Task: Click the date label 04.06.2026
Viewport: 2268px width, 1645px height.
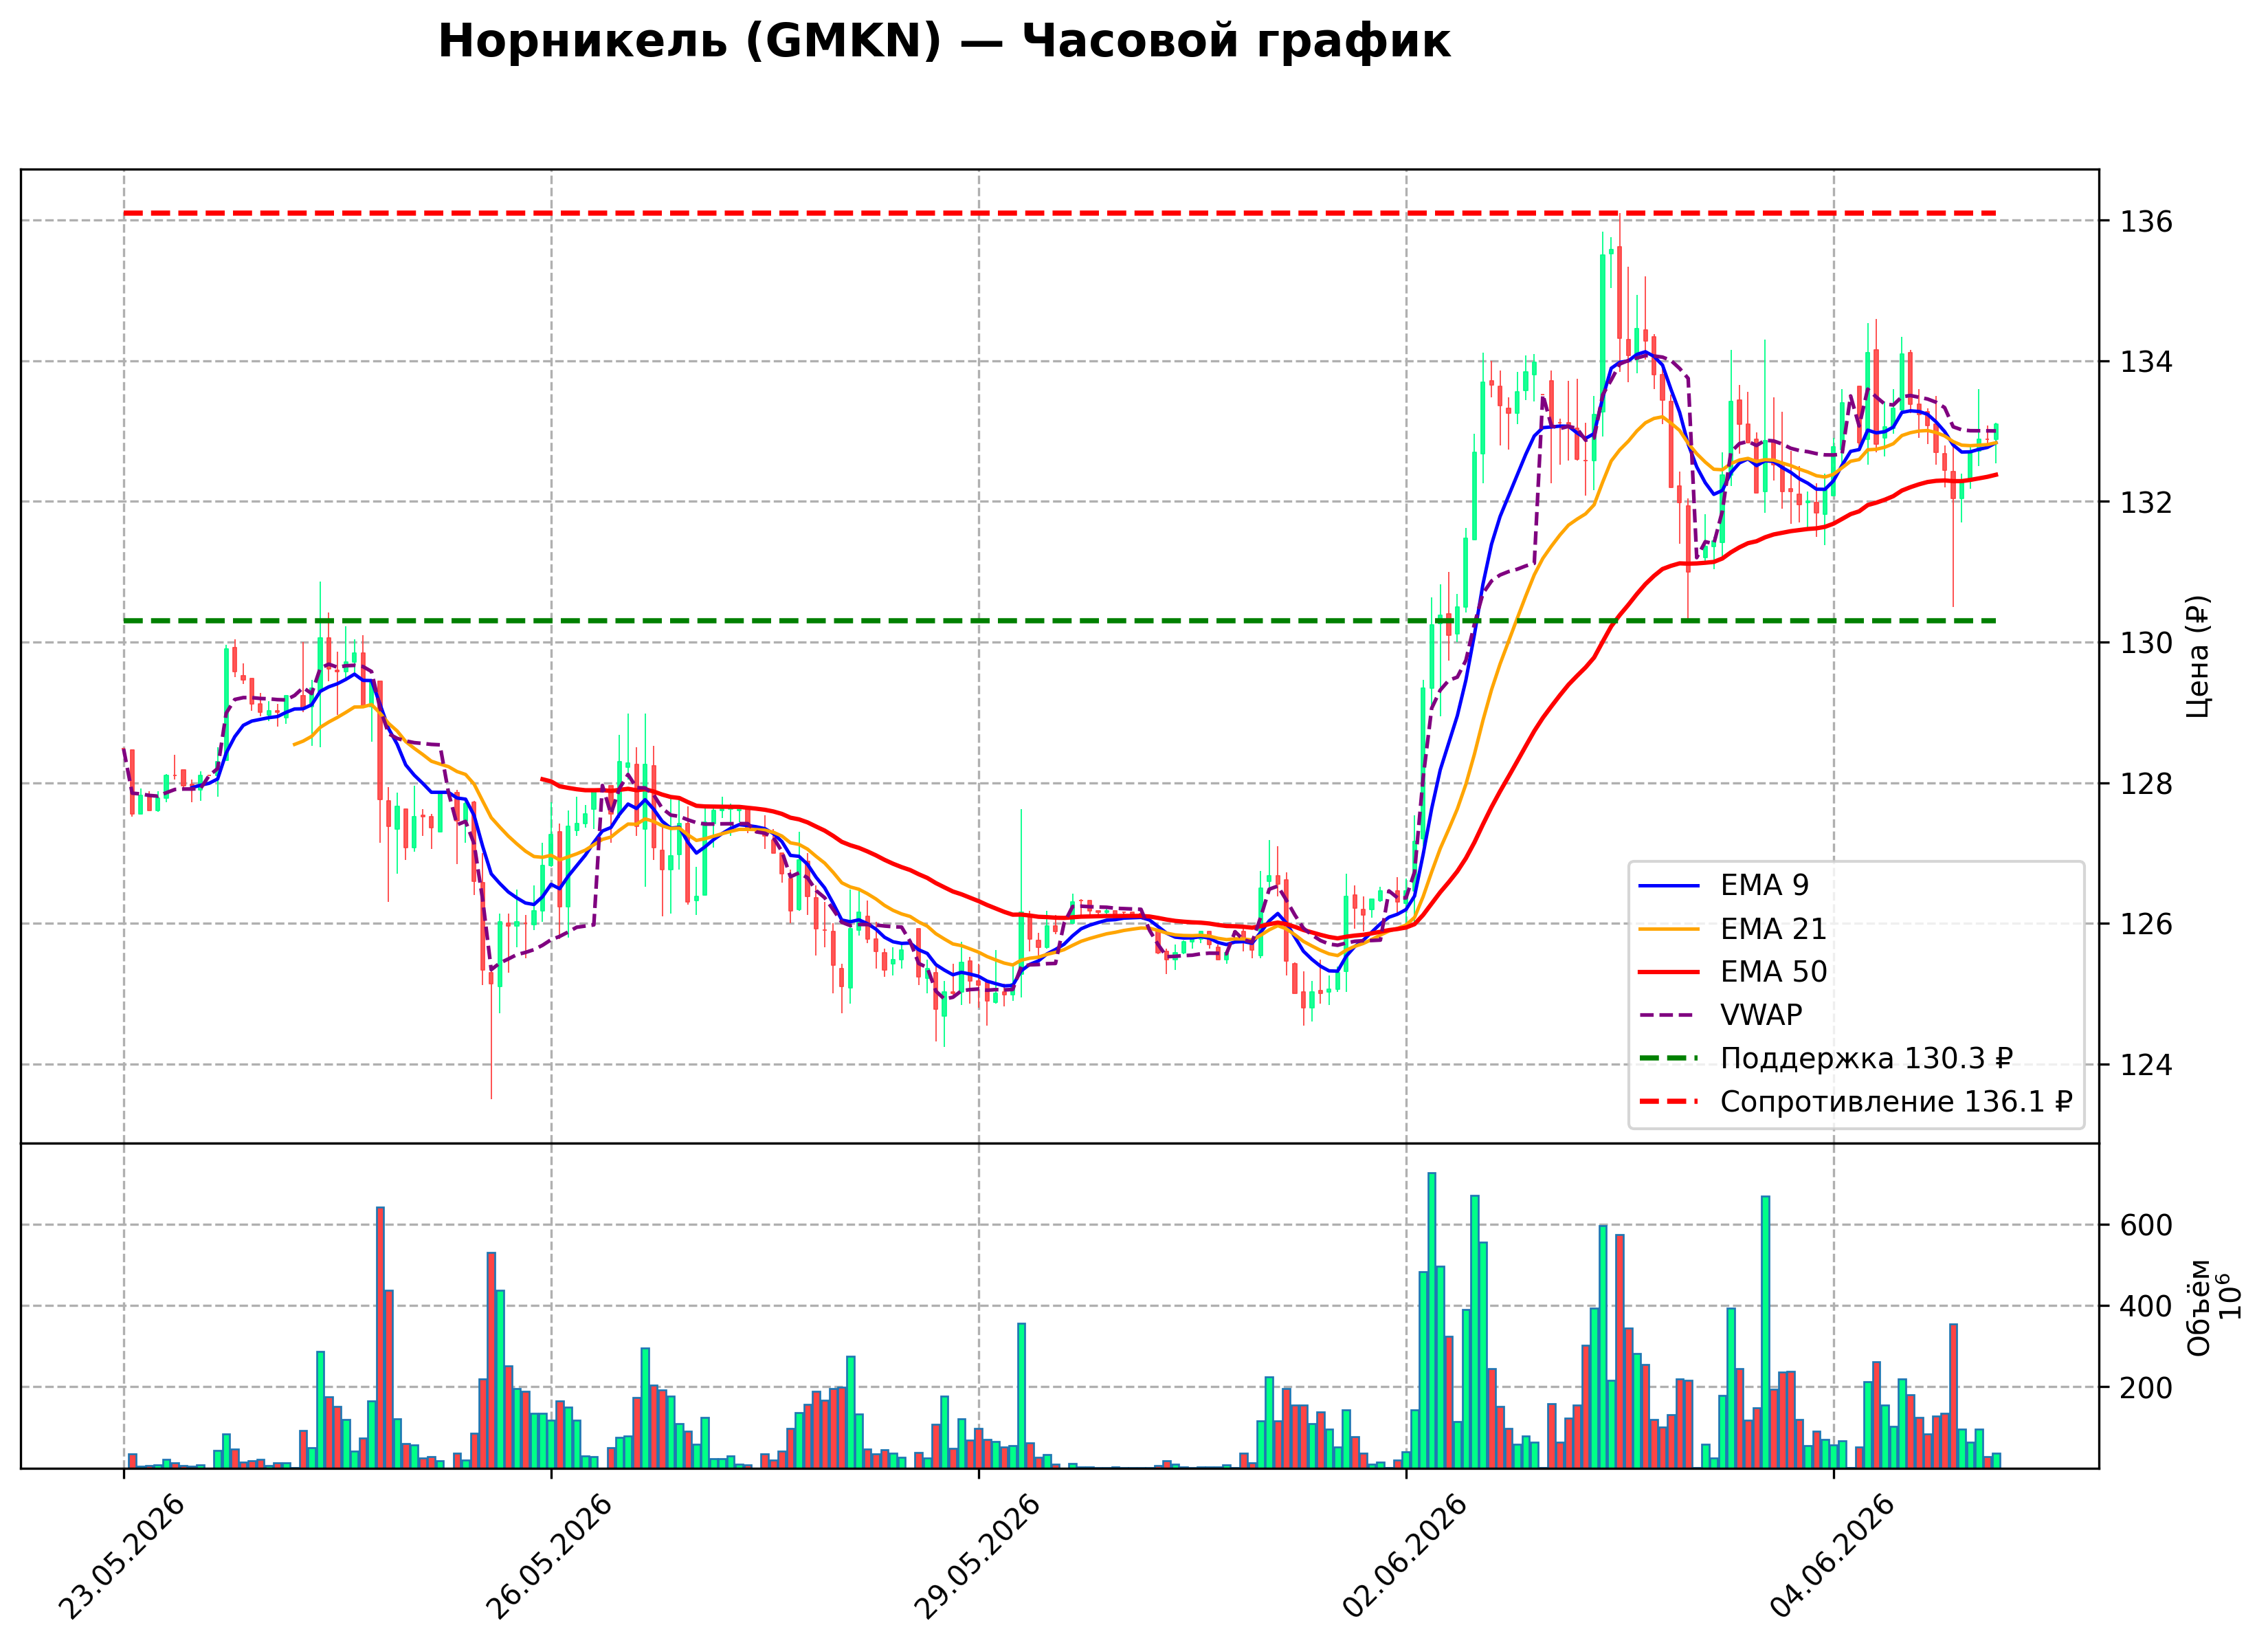Action: [1832, 1557]
